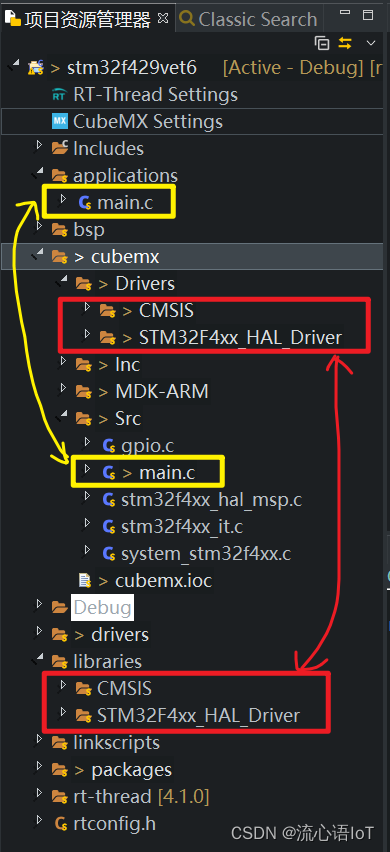Select the system_stm32f4xx.c file name
The image size is (390, 852).
pyautogui.click(x=206, y=554)
